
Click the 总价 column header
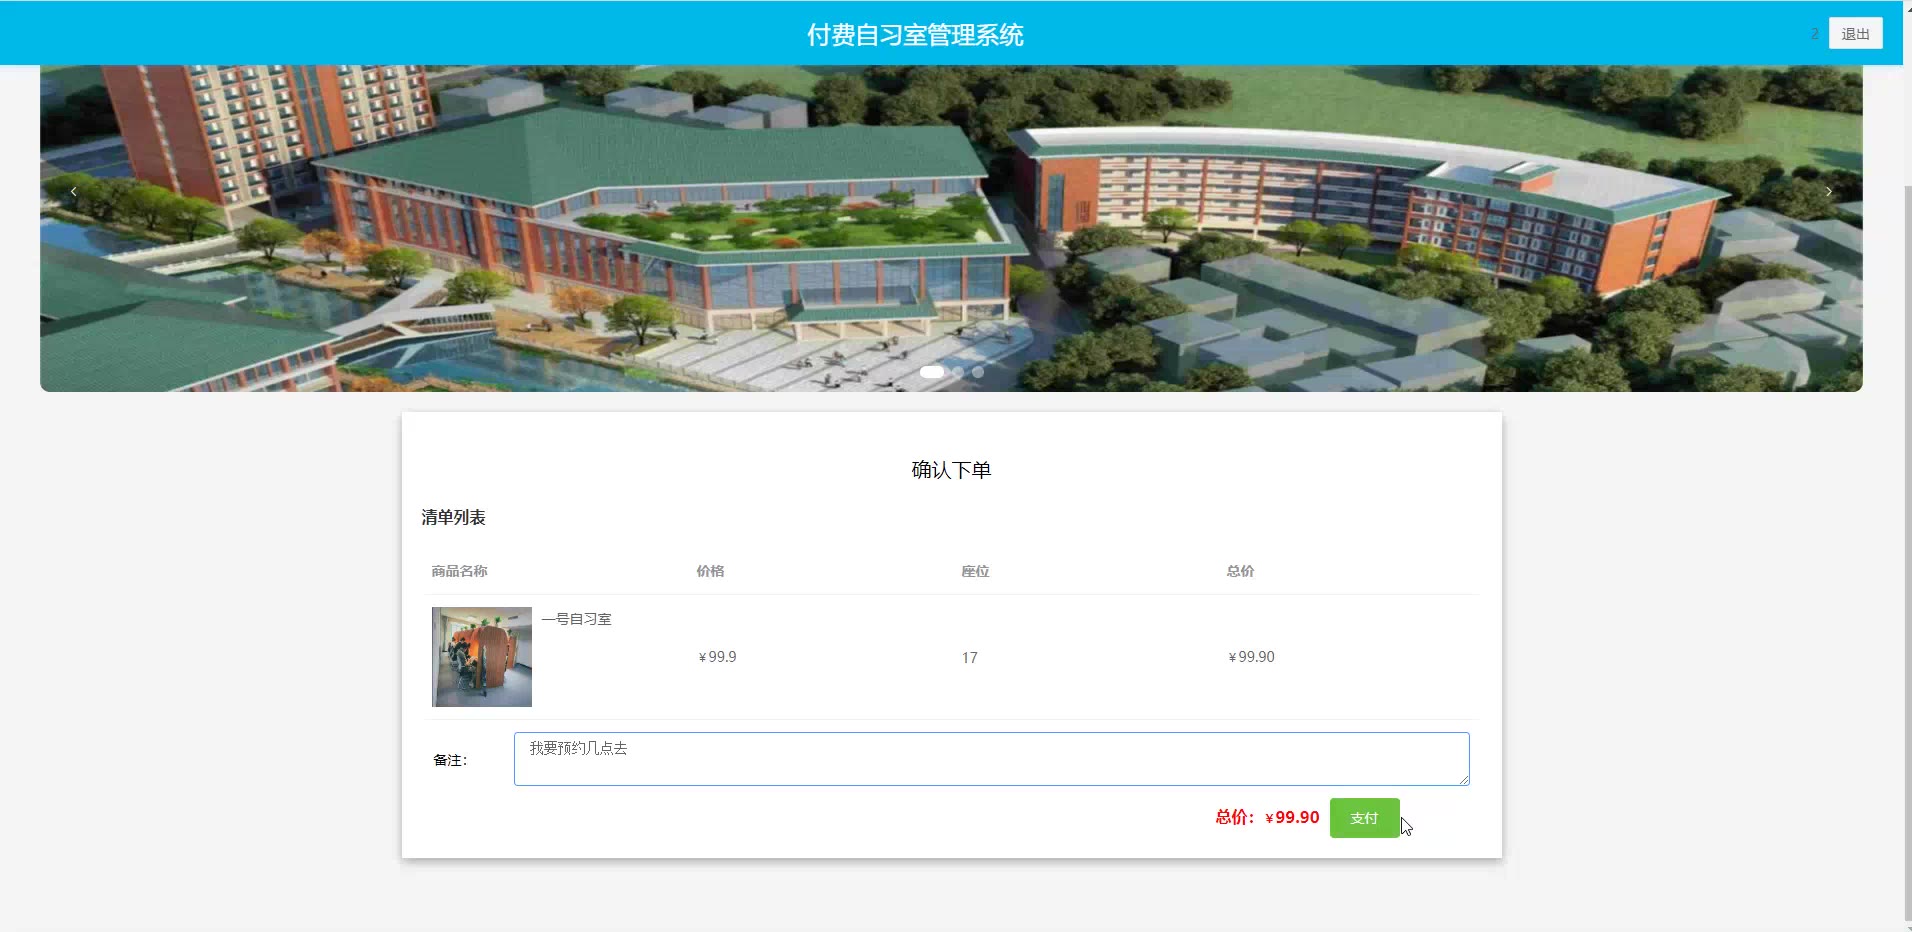1240,571
